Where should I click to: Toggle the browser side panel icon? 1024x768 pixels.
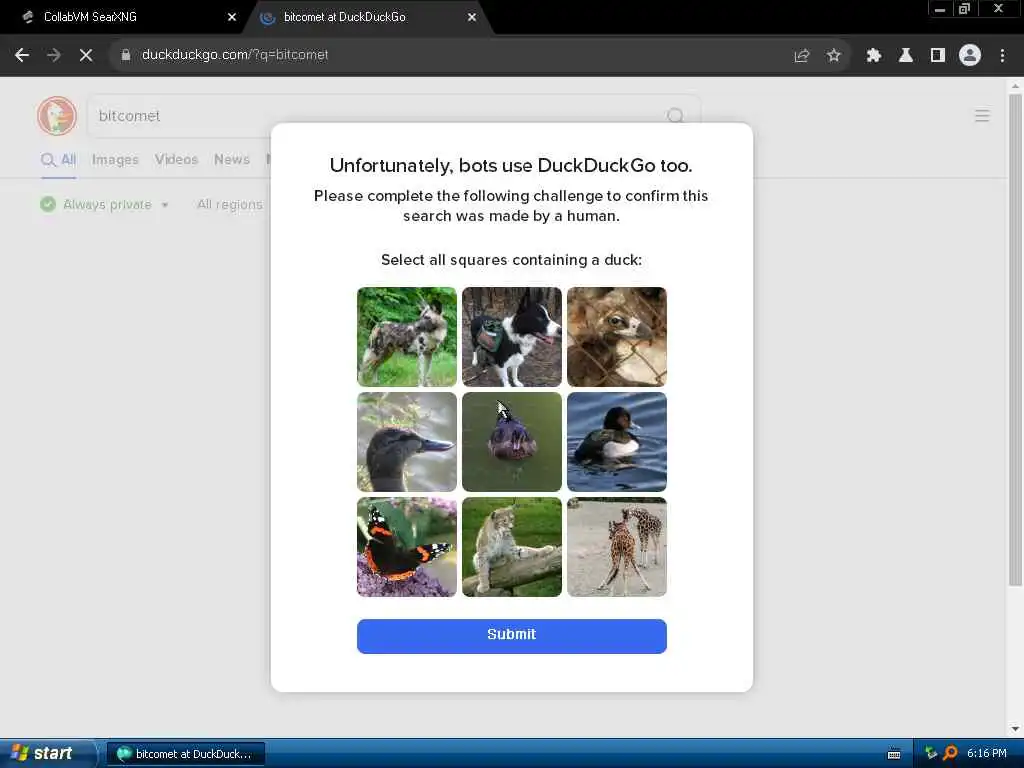938,56
